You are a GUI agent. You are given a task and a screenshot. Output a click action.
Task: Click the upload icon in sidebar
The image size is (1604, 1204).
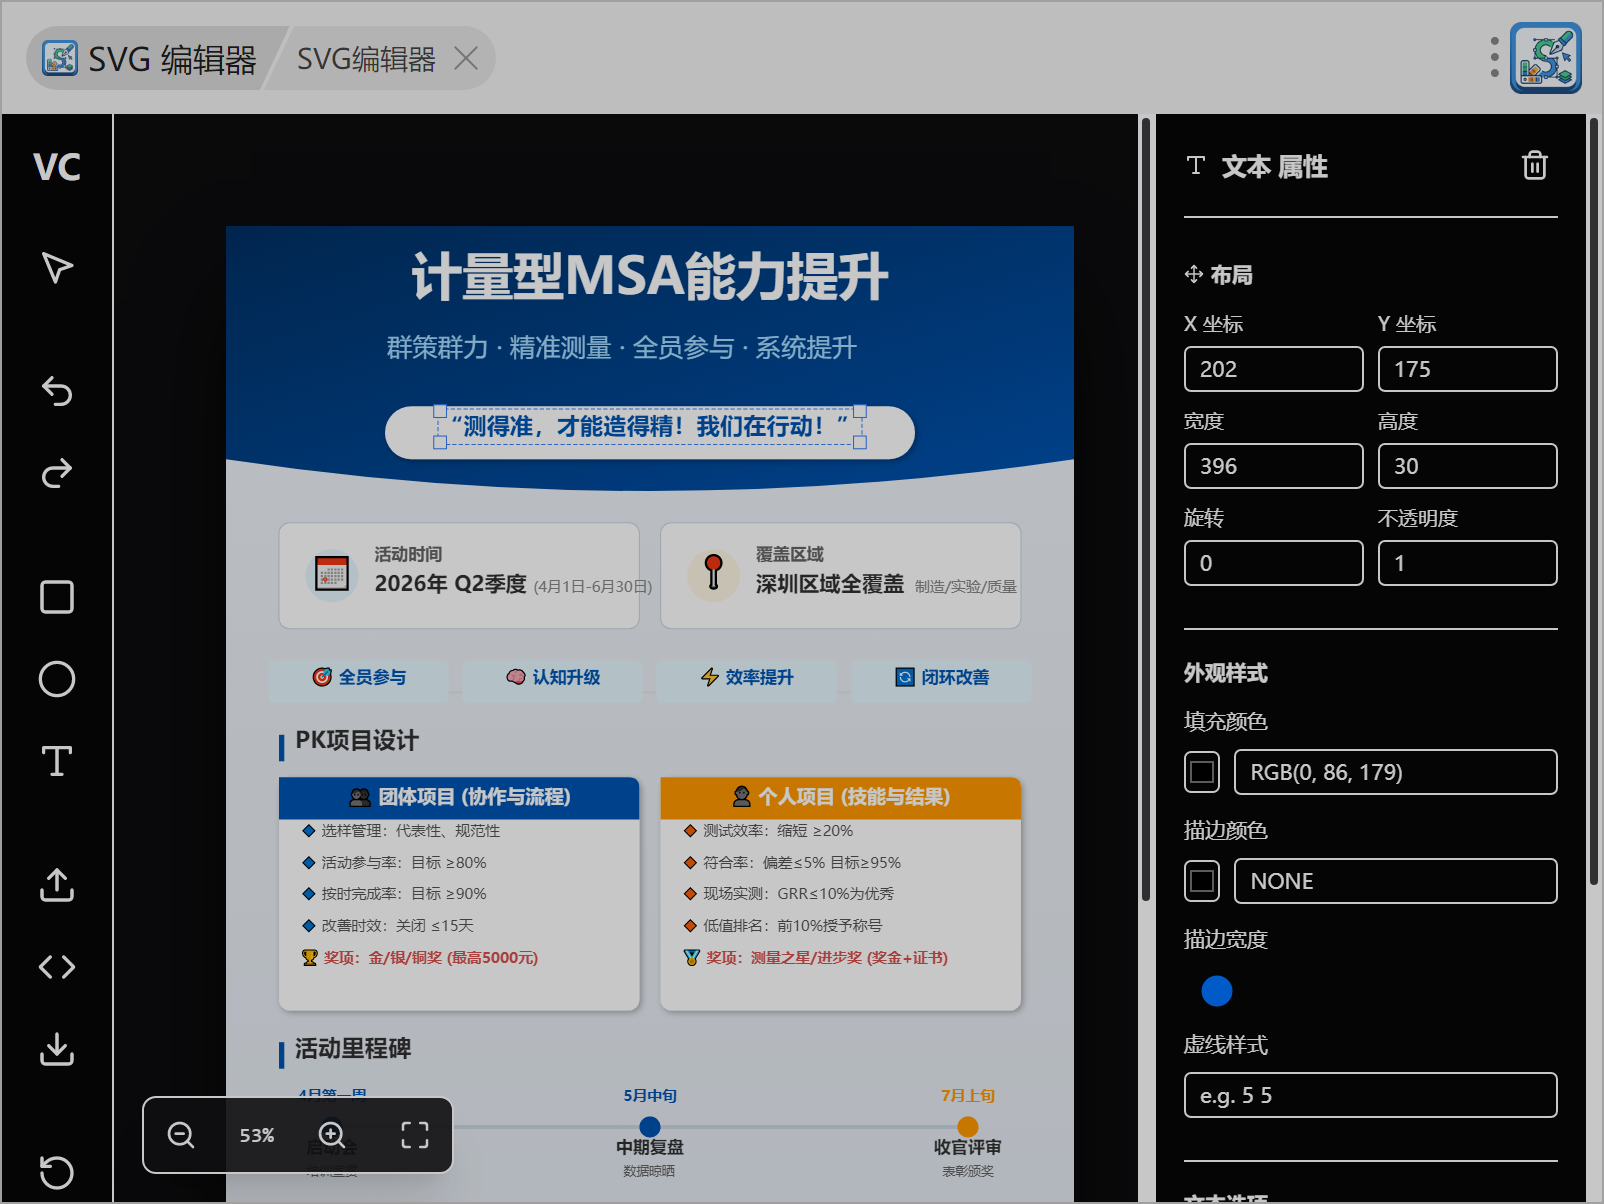(x=57, y=885)
